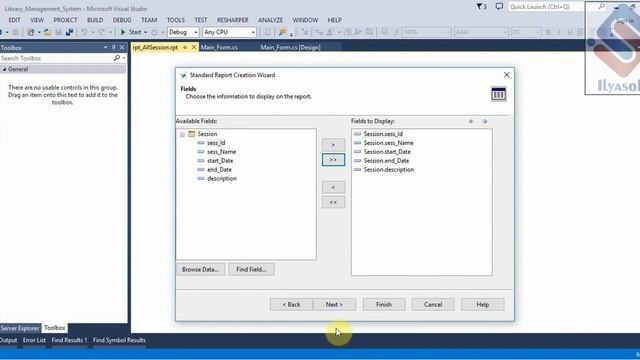Click the new project toolbar icon
The image size is (640, 360).
31,32
